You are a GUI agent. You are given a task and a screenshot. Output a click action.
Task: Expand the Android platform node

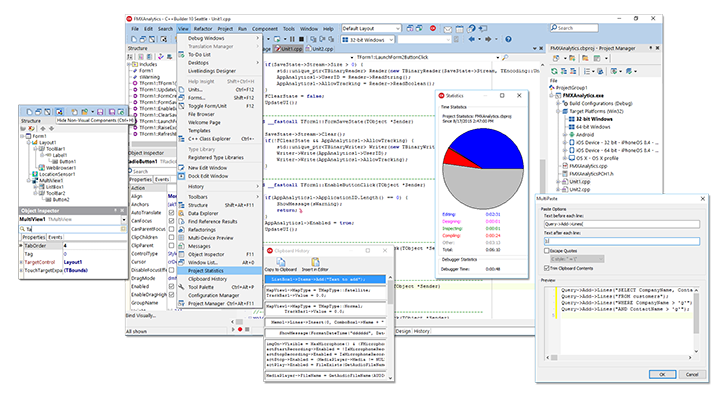565,135
